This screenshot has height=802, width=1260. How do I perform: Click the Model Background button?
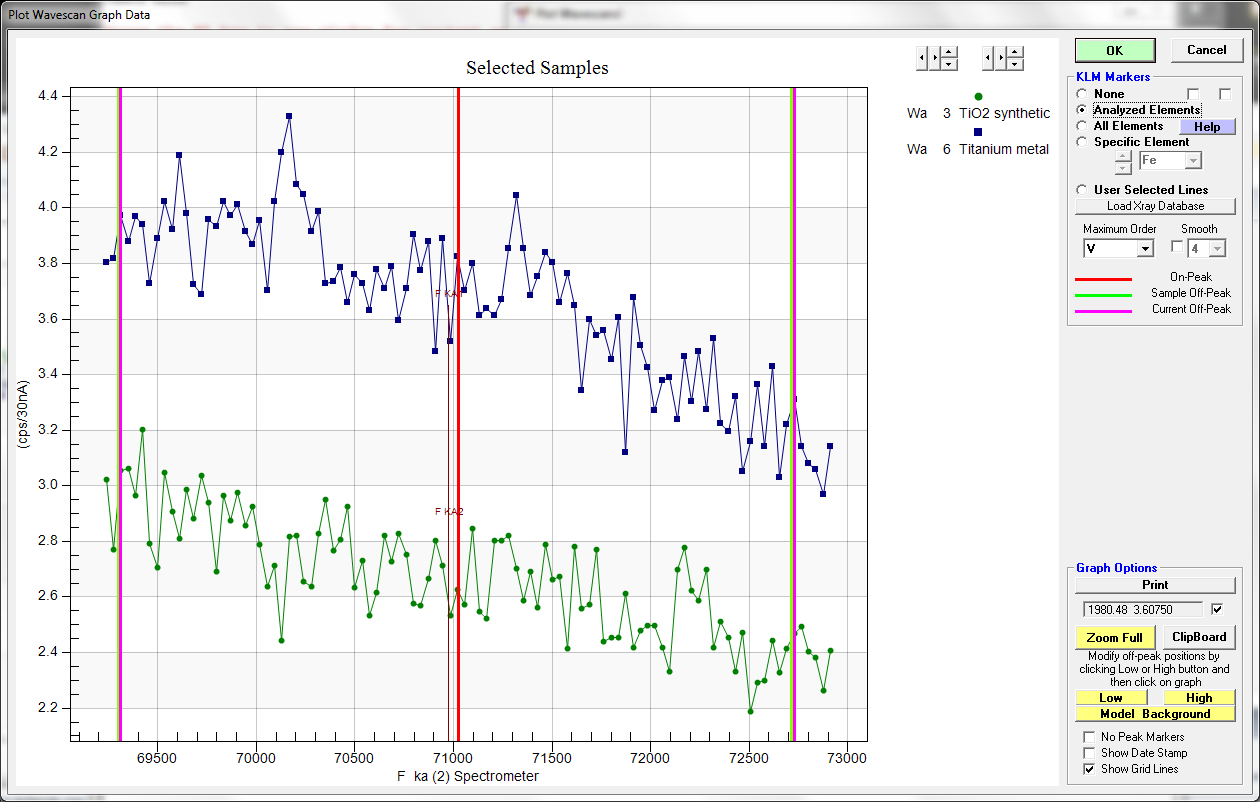pyautogui.click(x=1155, y=714)
